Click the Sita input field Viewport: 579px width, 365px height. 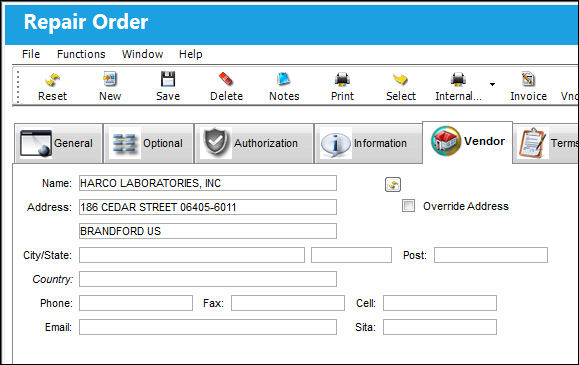pyautogui.click(x=440, y=327)
